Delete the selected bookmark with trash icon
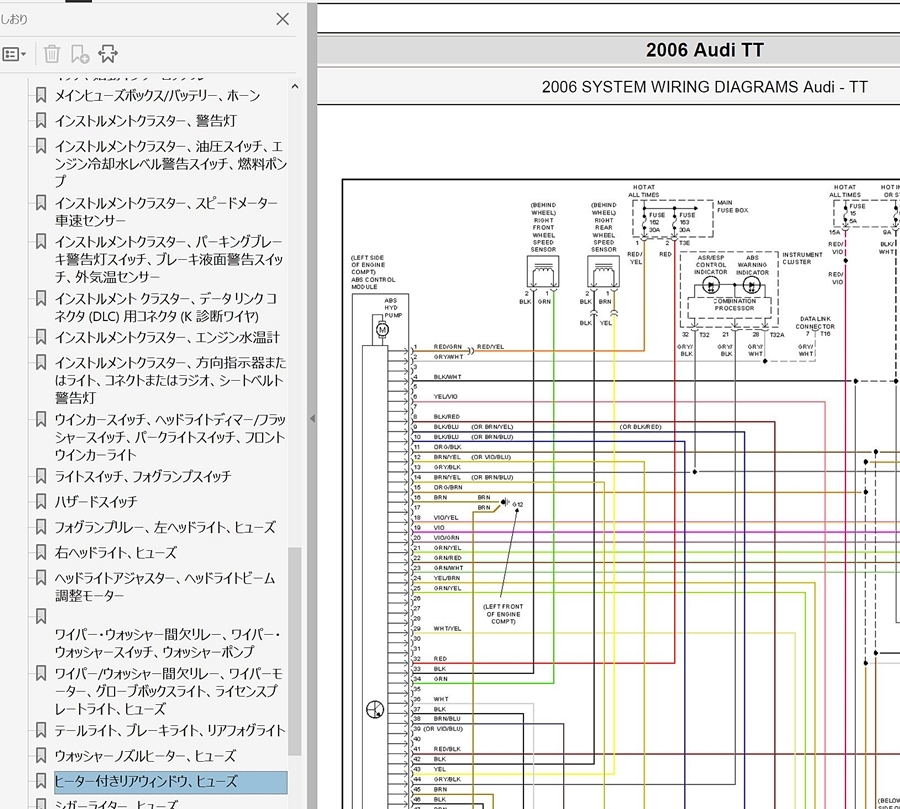The height and width of the screenshot is (809, 900). tap(52, 54)
